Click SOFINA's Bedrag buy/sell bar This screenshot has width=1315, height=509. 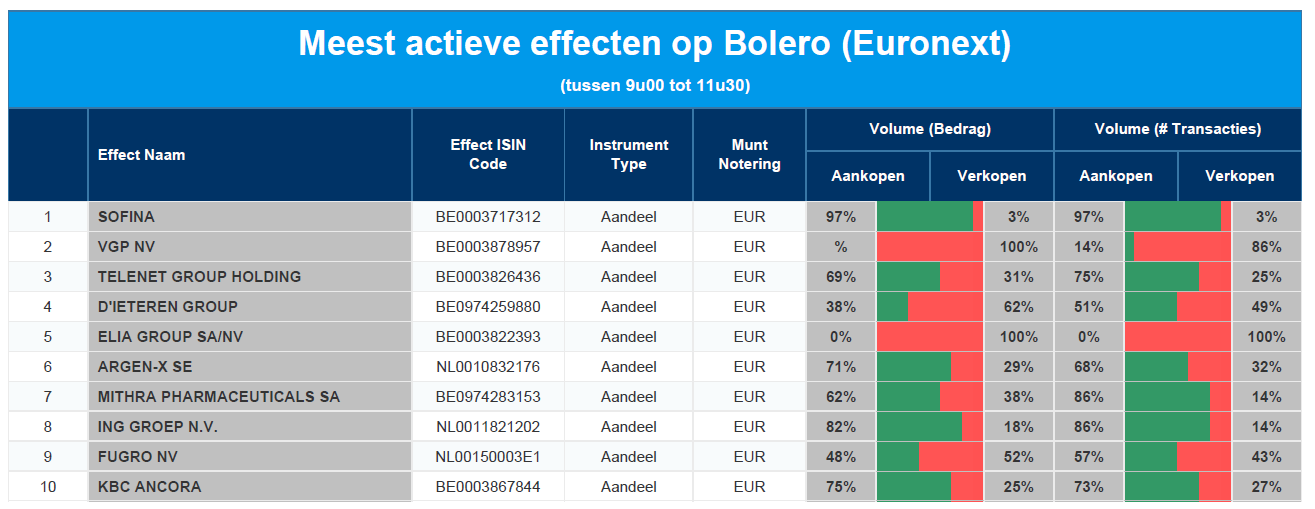(x=930, y=217)
